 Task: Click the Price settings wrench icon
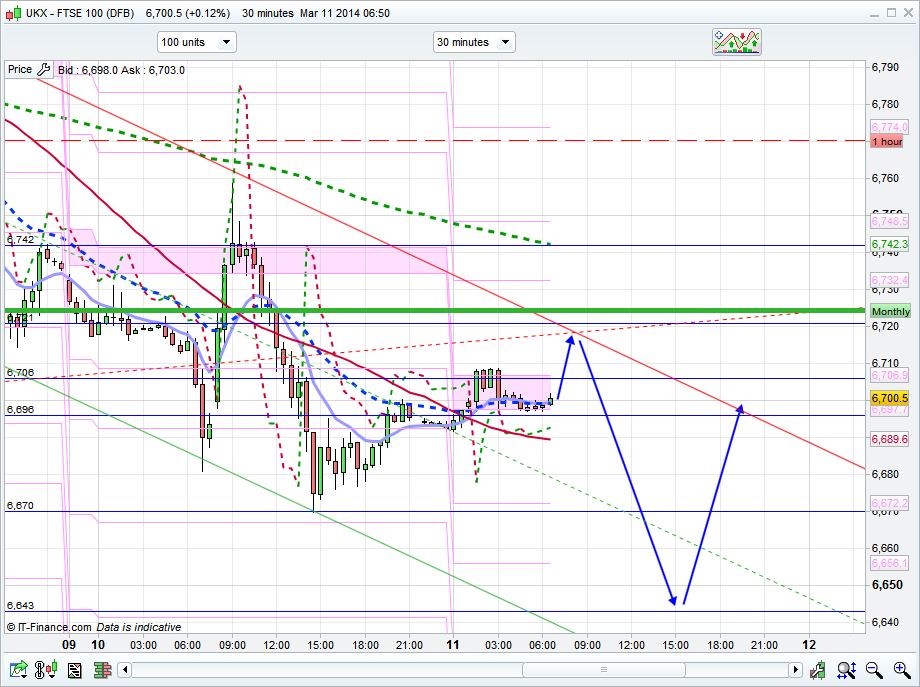(43, 70)
